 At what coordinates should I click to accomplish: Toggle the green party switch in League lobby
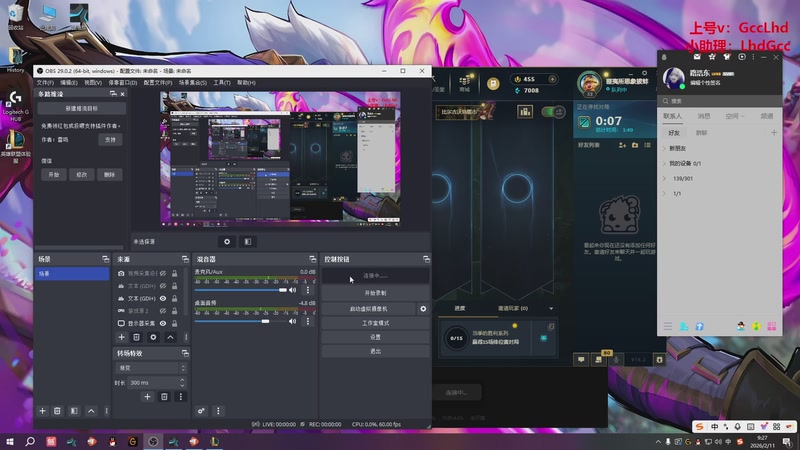pos(553,111)
